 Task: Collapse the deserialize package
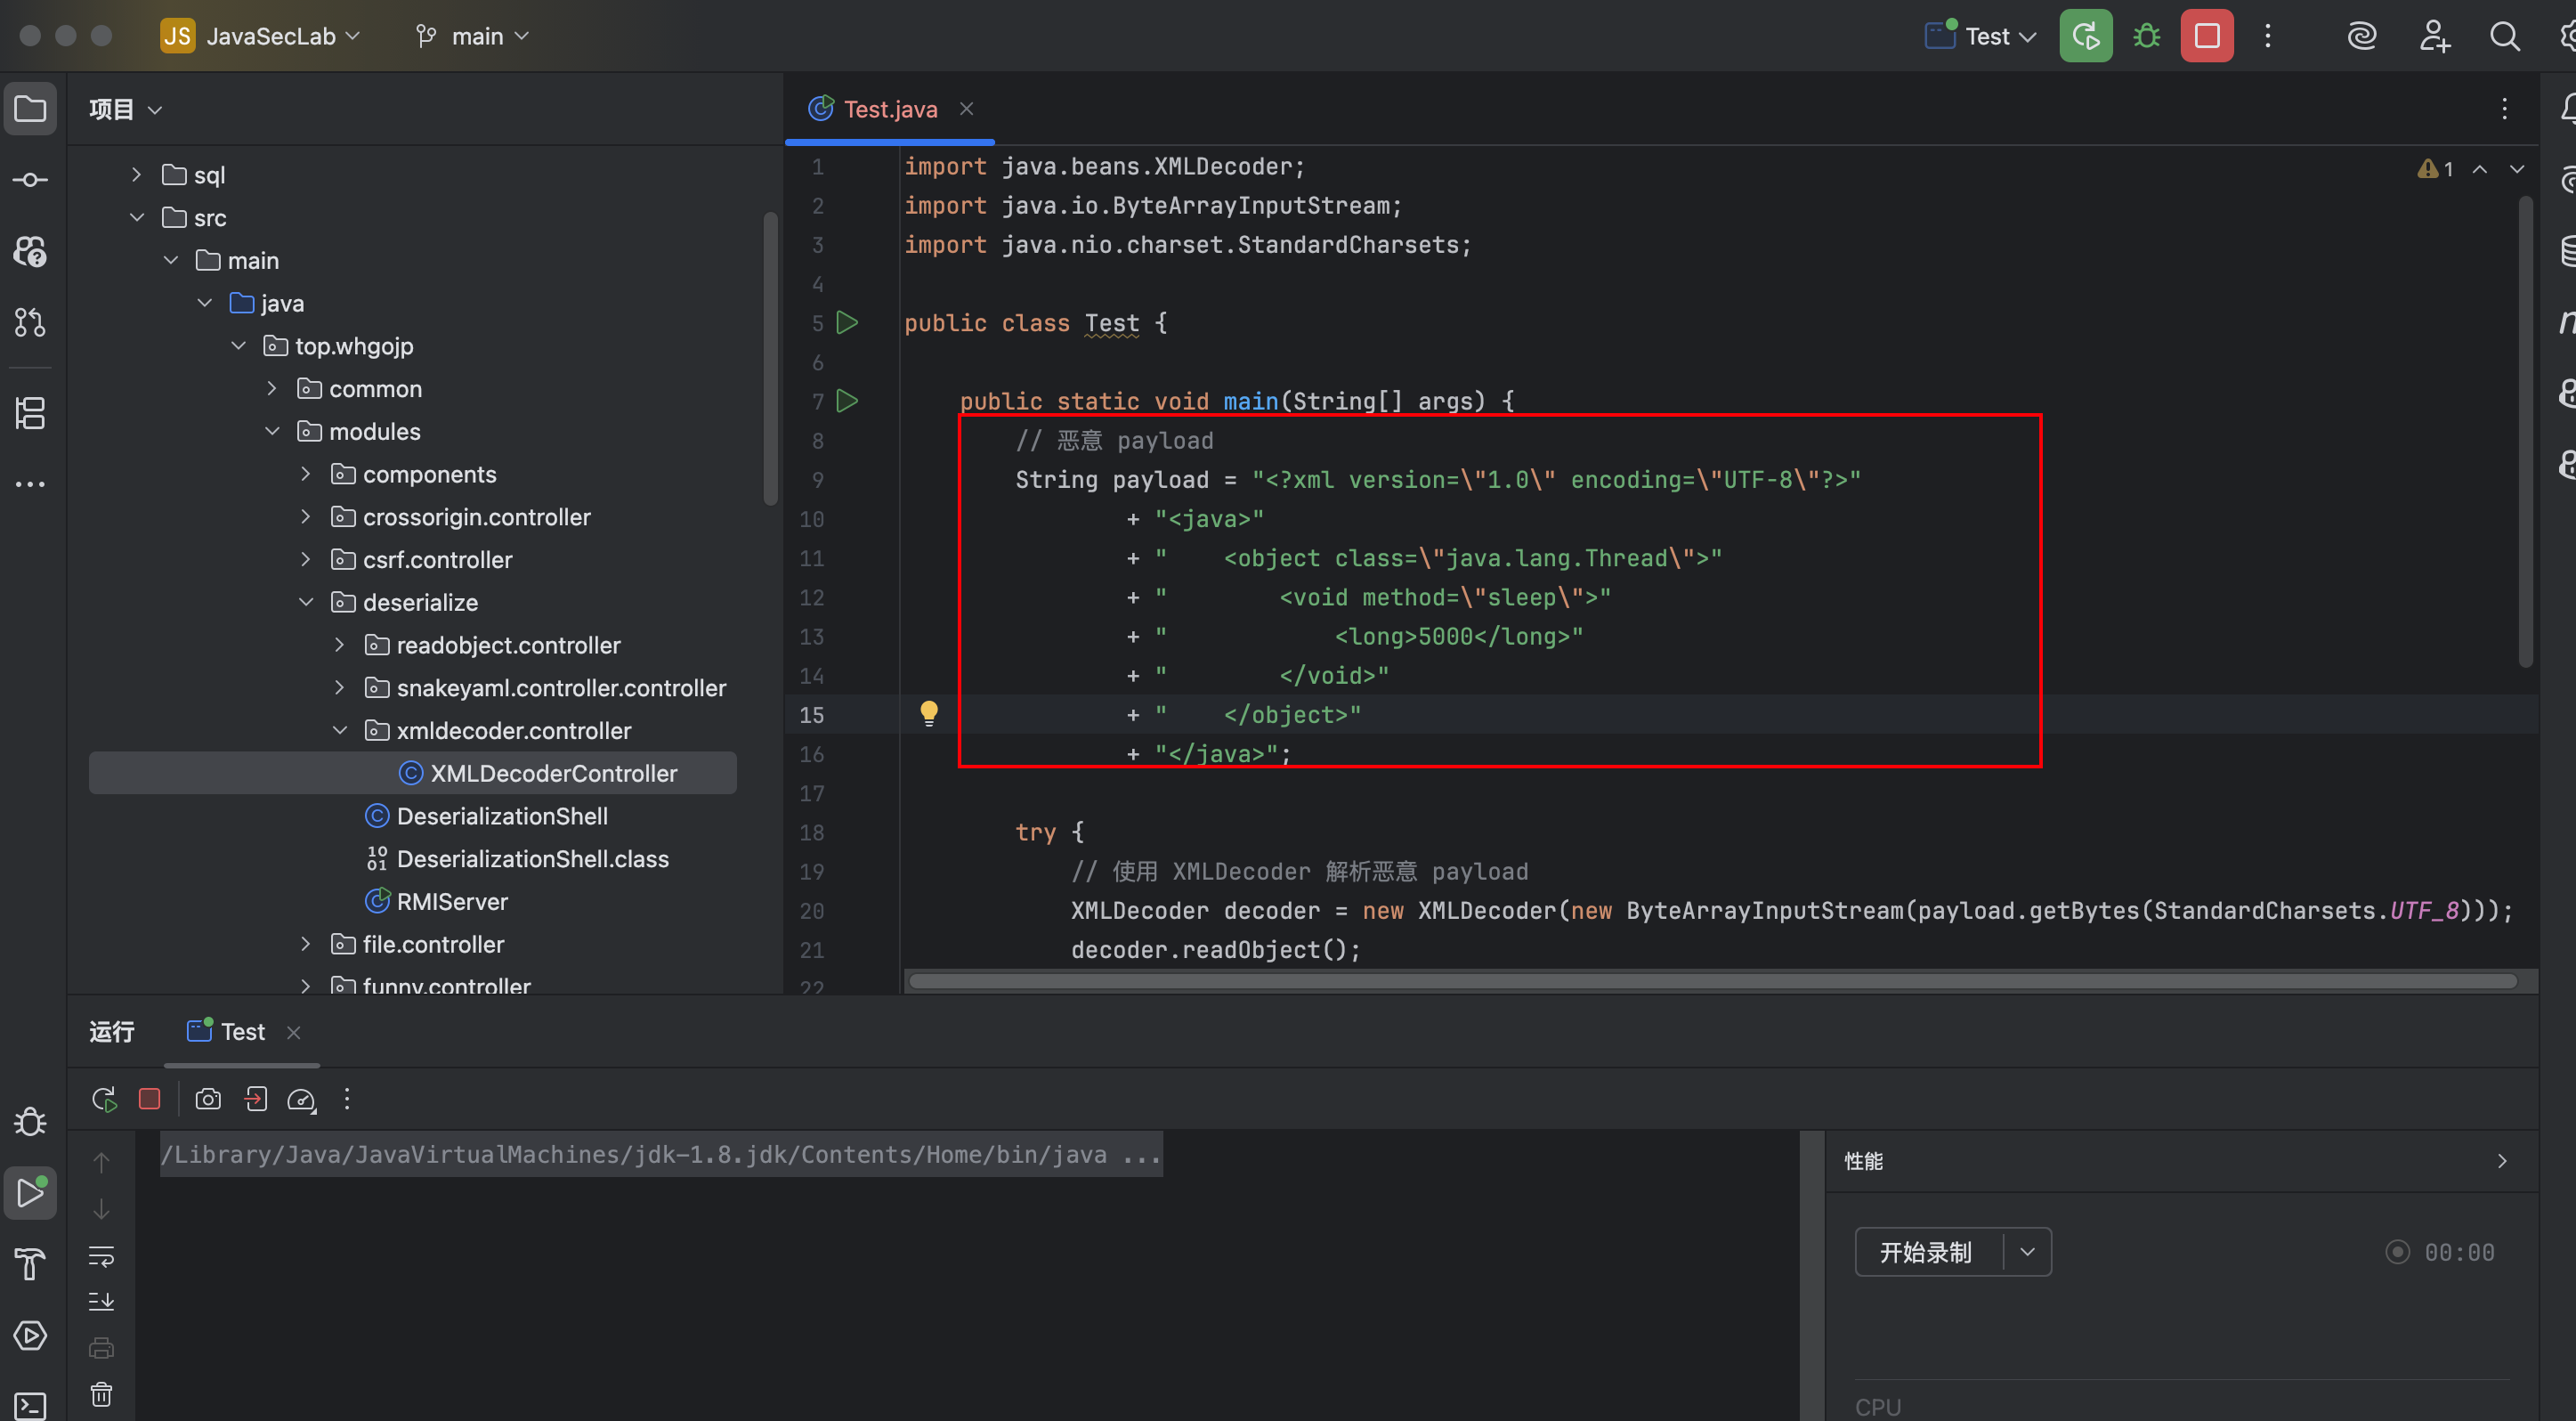tap(305, 602)
